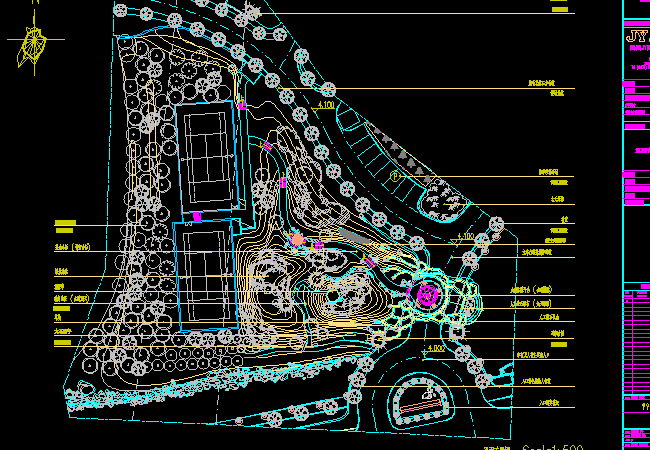Viewport: 650px width, 450px height.
Task: Click the 4.100 elevation label at top
Action: (x=325, y=104)
